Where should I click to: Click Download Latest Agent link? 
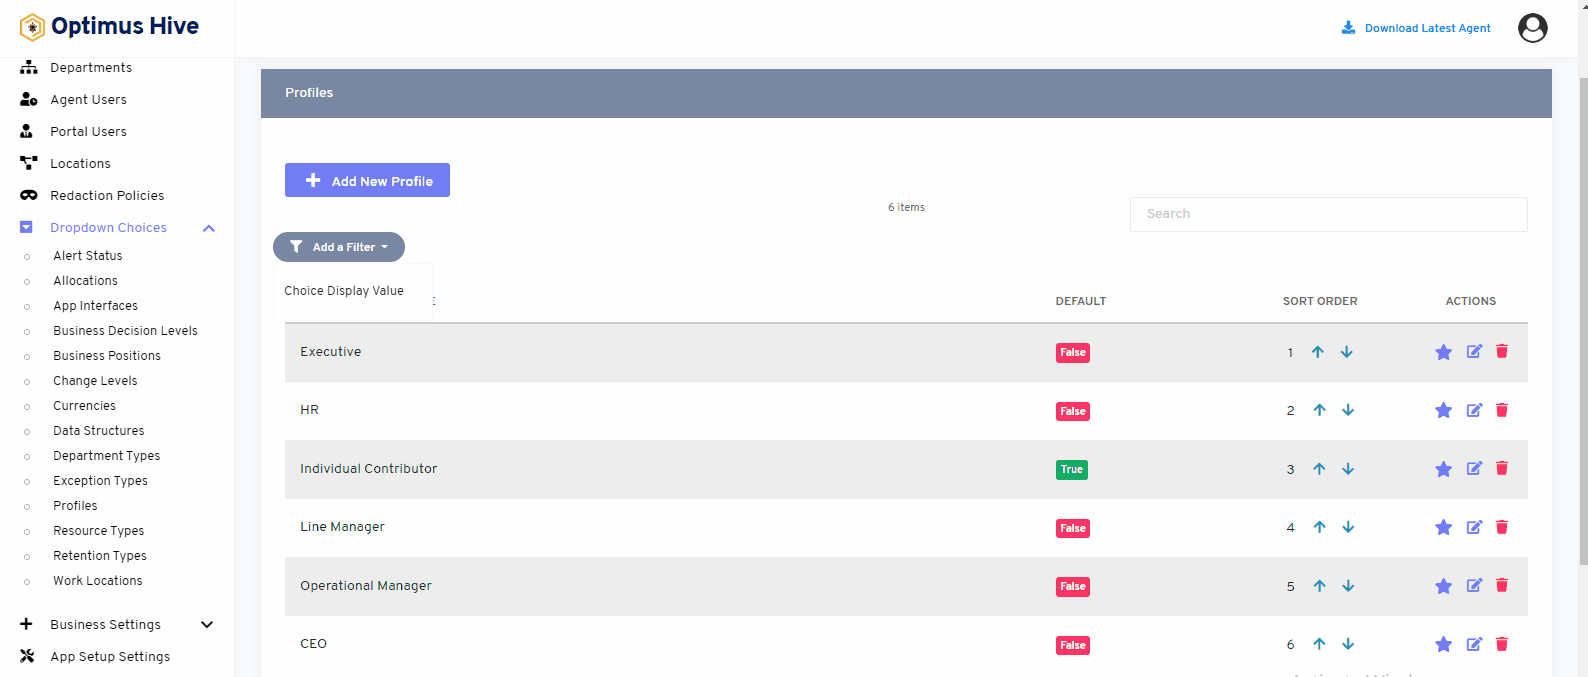pyautogui.click(x=1416, y=28)
